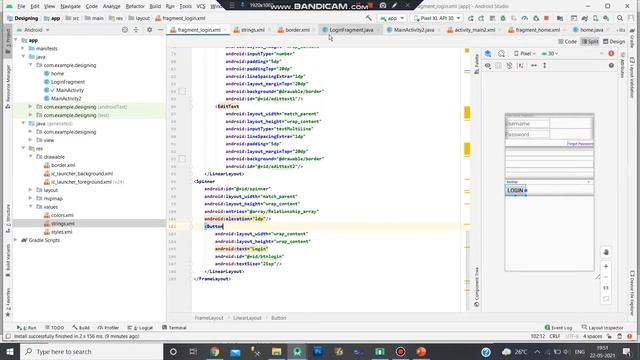The image size is (640, 360).
Task: Click the red Stop button in toolbar
Action: pyautogui.click(x=546, y=18)
